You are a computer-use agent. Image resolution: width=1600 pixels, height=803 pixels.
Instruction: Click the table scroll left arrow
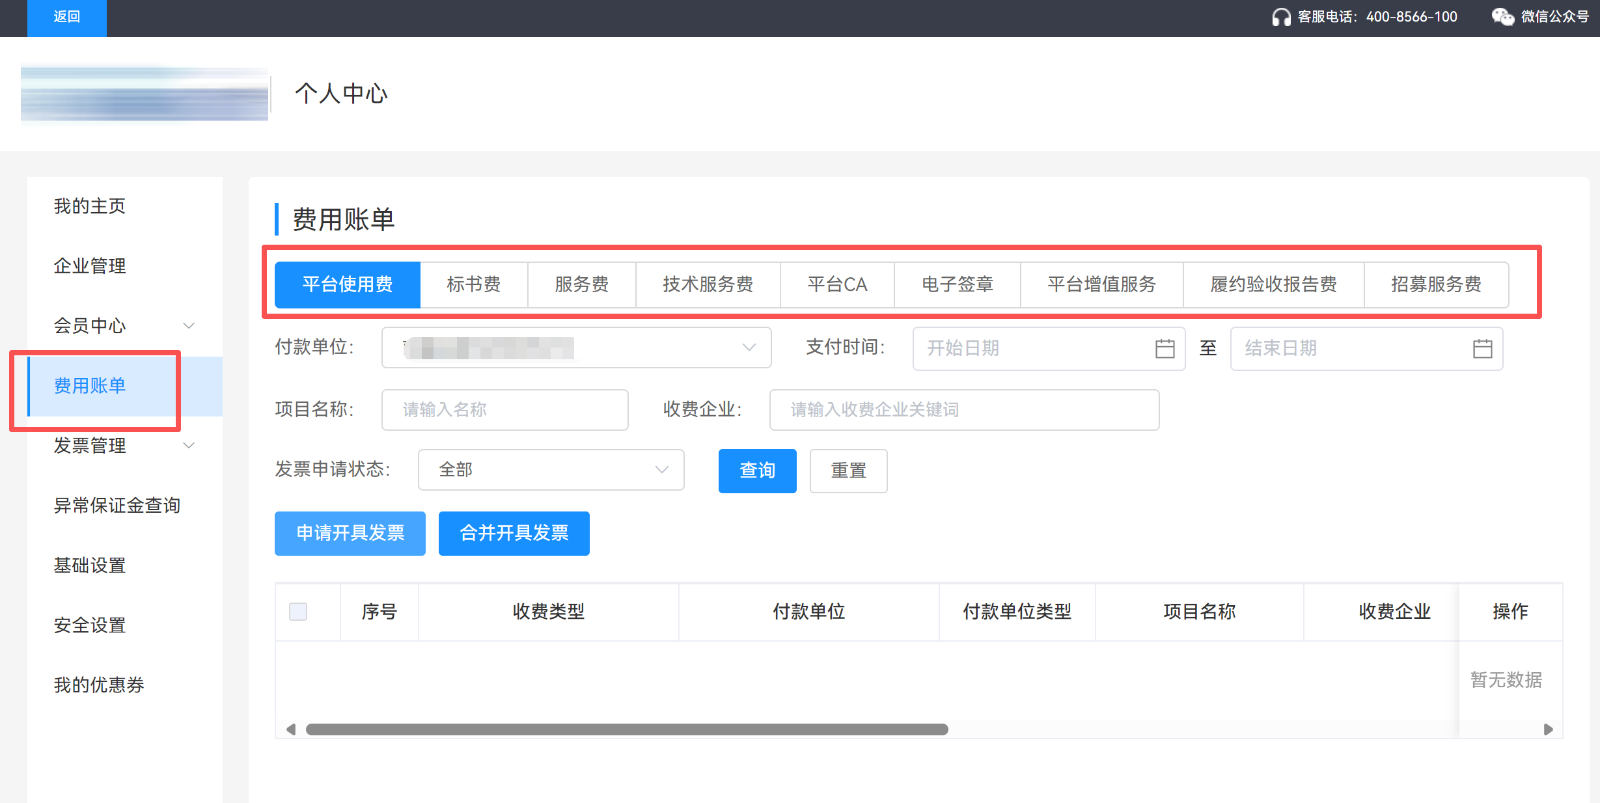pyautogui.click(x=290, y=730)
